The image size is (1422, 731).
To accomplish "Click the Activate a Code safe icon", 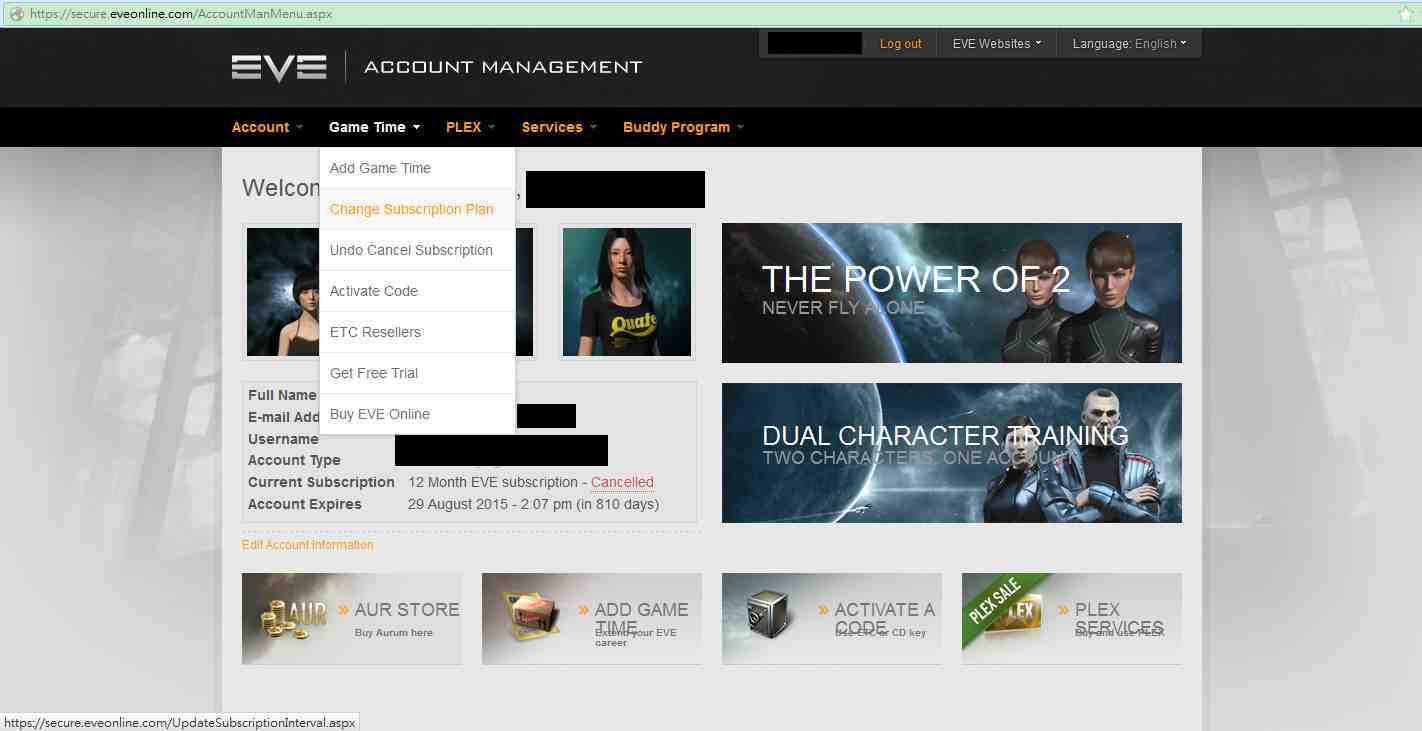I will click(769, 615).
